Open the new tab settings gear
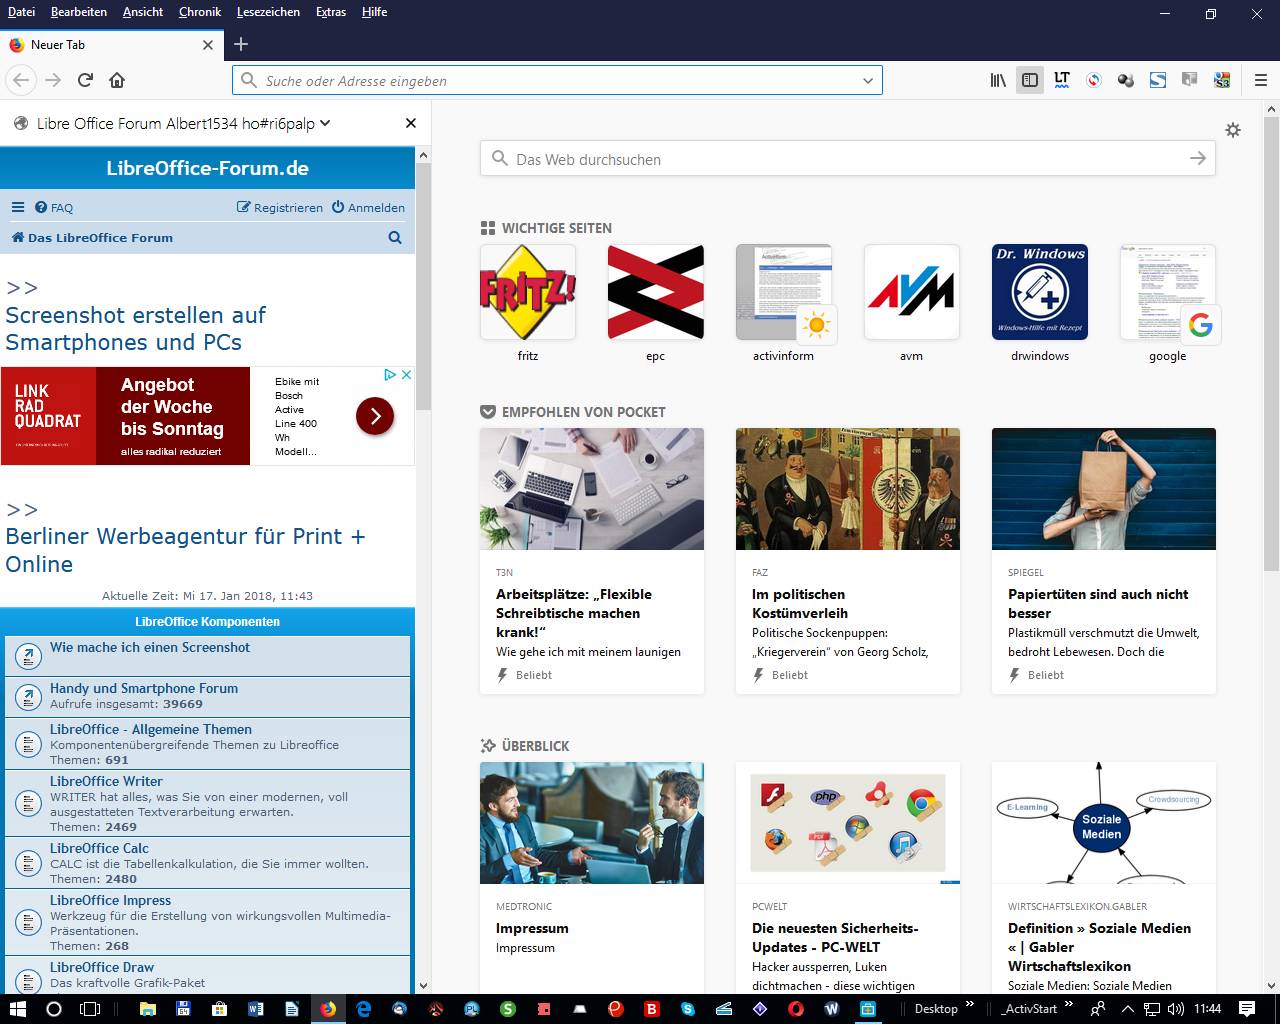This screenshot has width=1280, height=1024. point(1233,130)
